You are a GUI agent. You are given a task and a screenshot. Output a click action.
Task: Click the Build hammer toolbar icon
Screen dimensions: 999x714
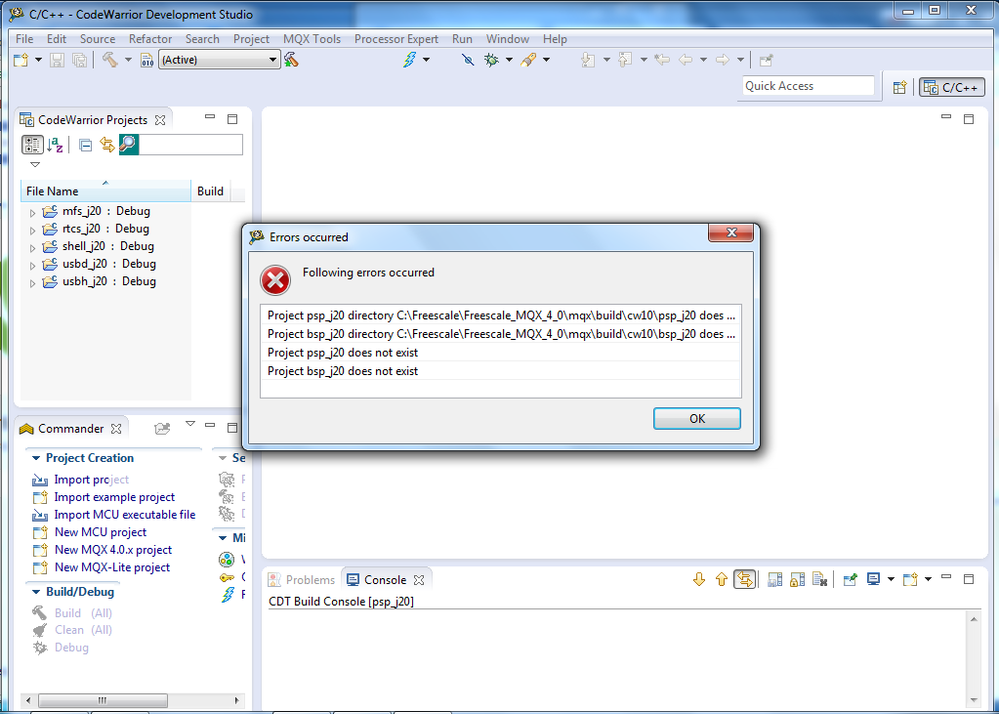(x=110, y=60)
